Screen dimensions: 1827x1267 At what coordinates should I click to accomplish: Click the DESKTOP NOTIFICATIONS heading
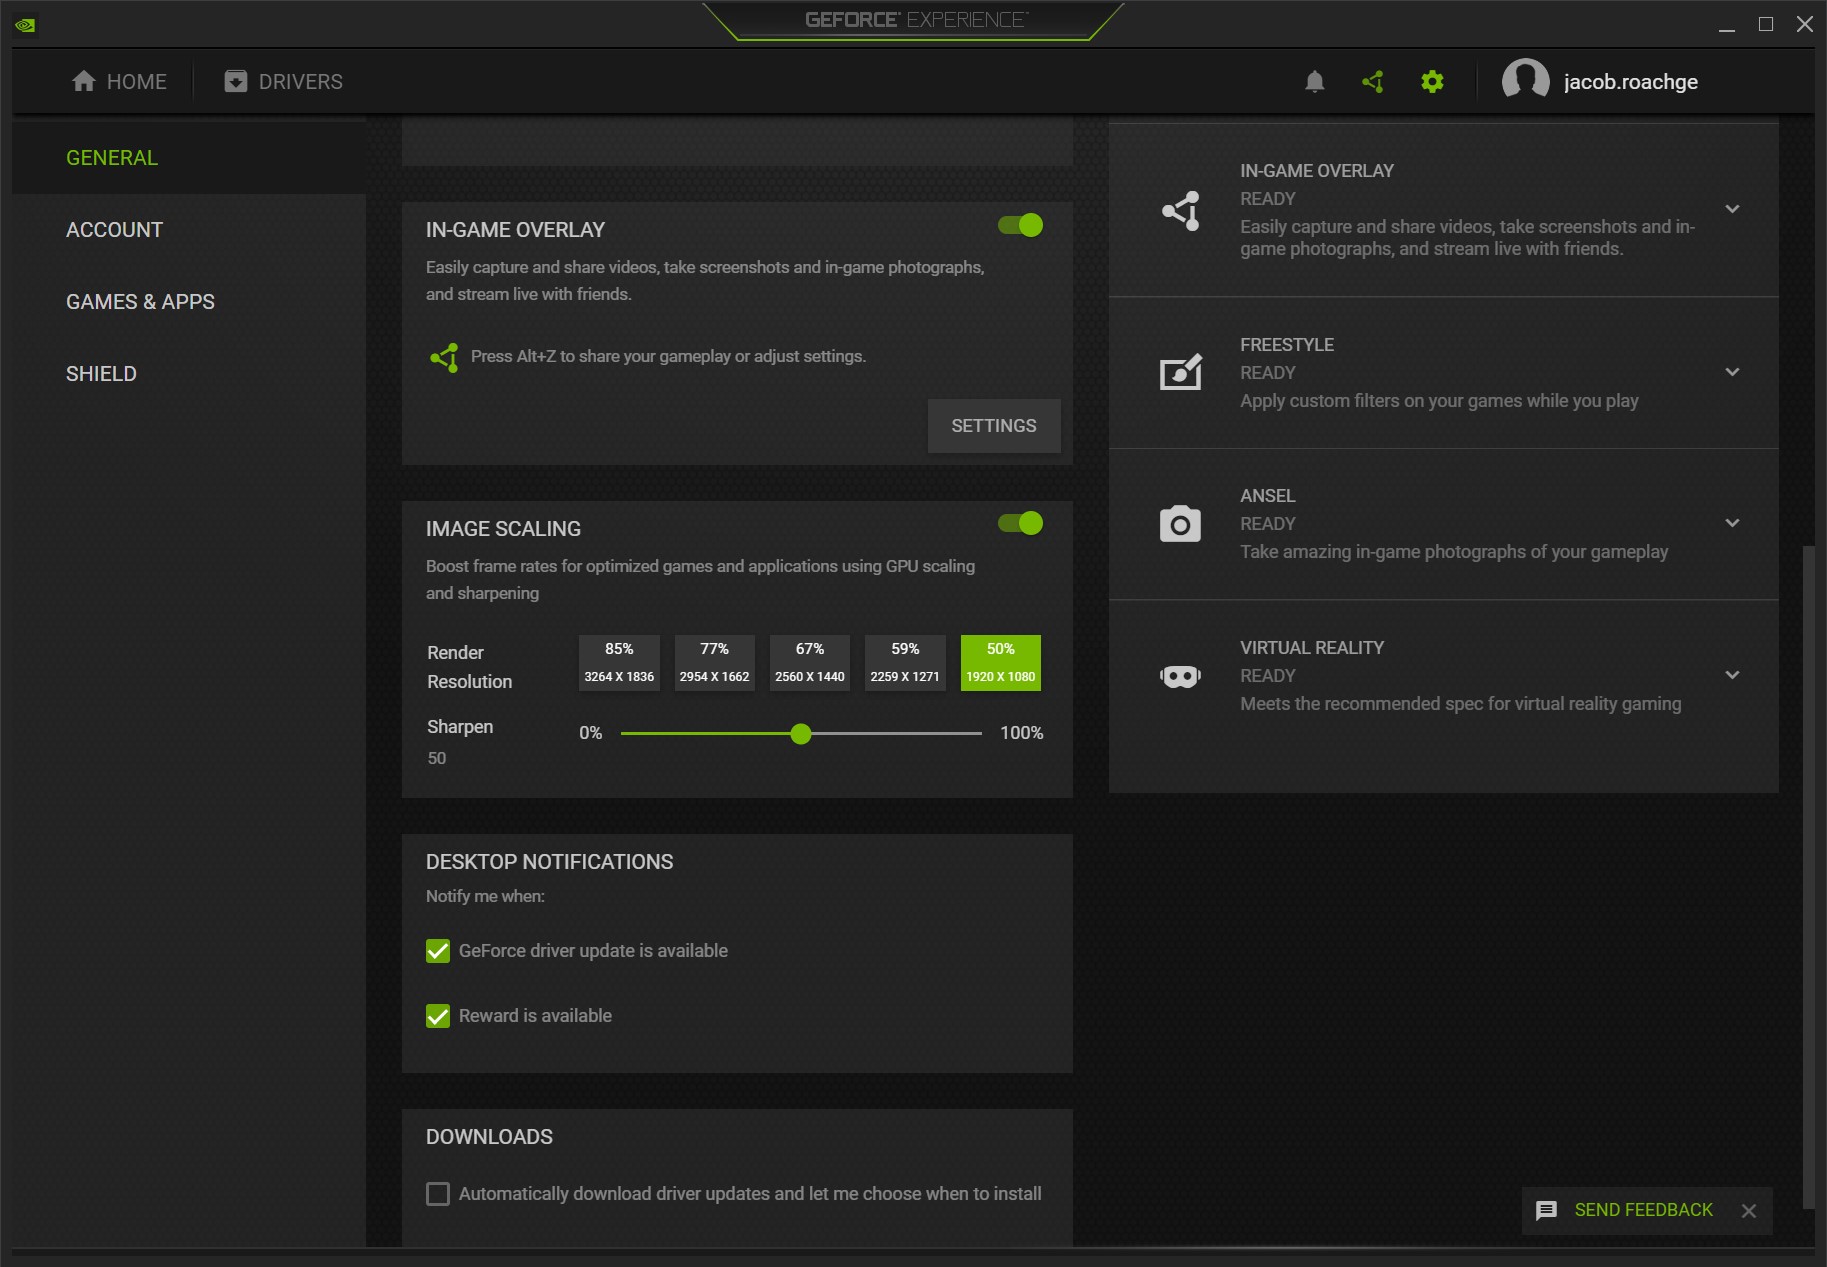549,862
